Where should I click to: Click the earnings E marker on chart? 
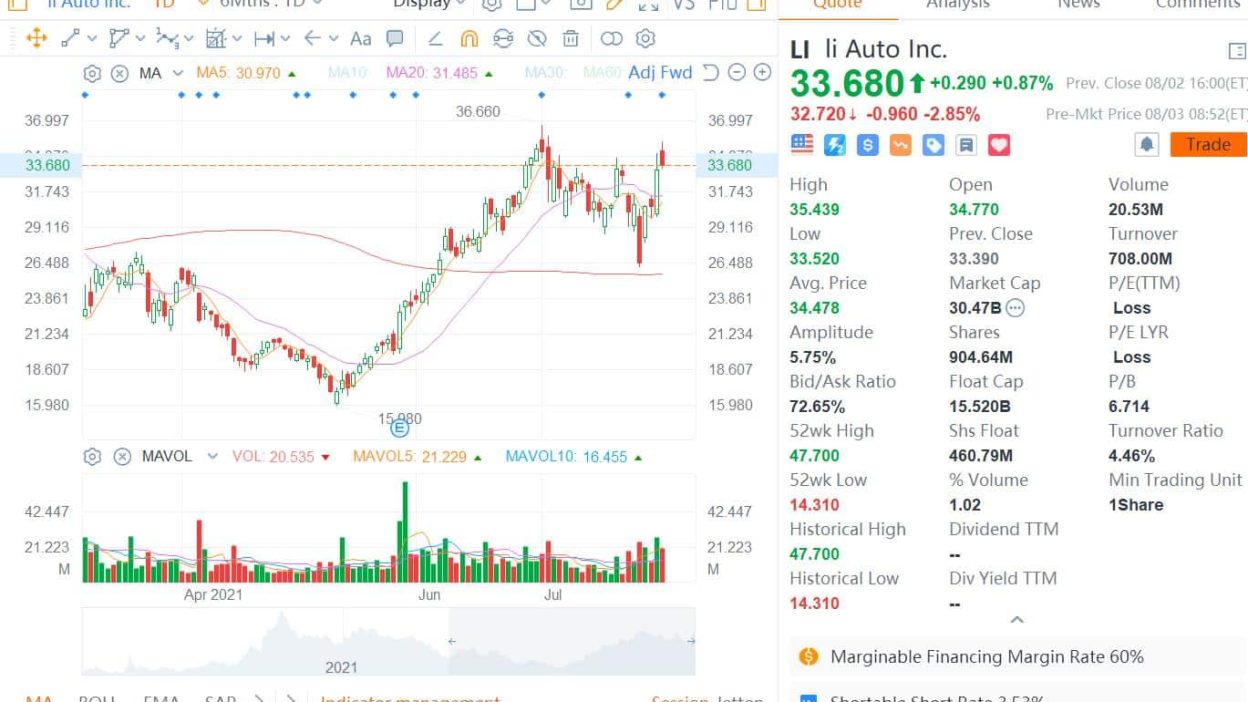400,429
